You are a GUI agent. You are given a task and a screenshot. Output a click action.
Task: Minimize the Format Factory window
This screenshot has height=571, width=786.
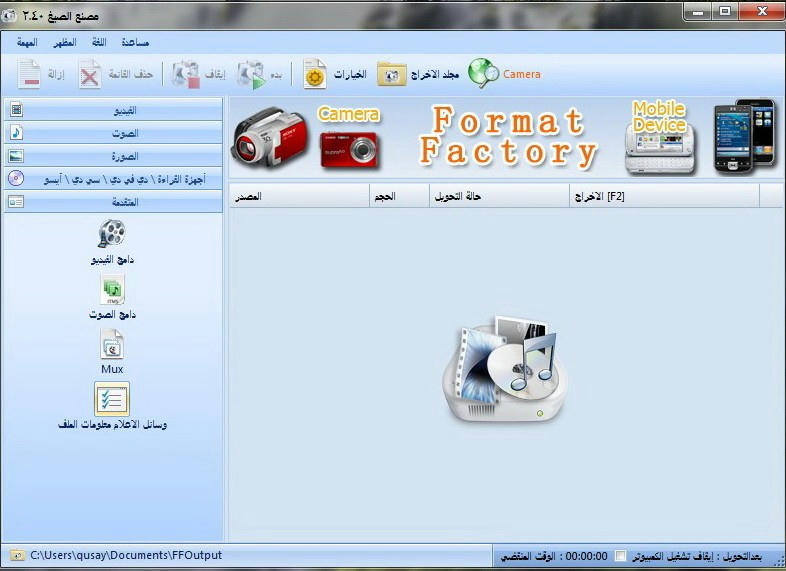click(698, 12)
